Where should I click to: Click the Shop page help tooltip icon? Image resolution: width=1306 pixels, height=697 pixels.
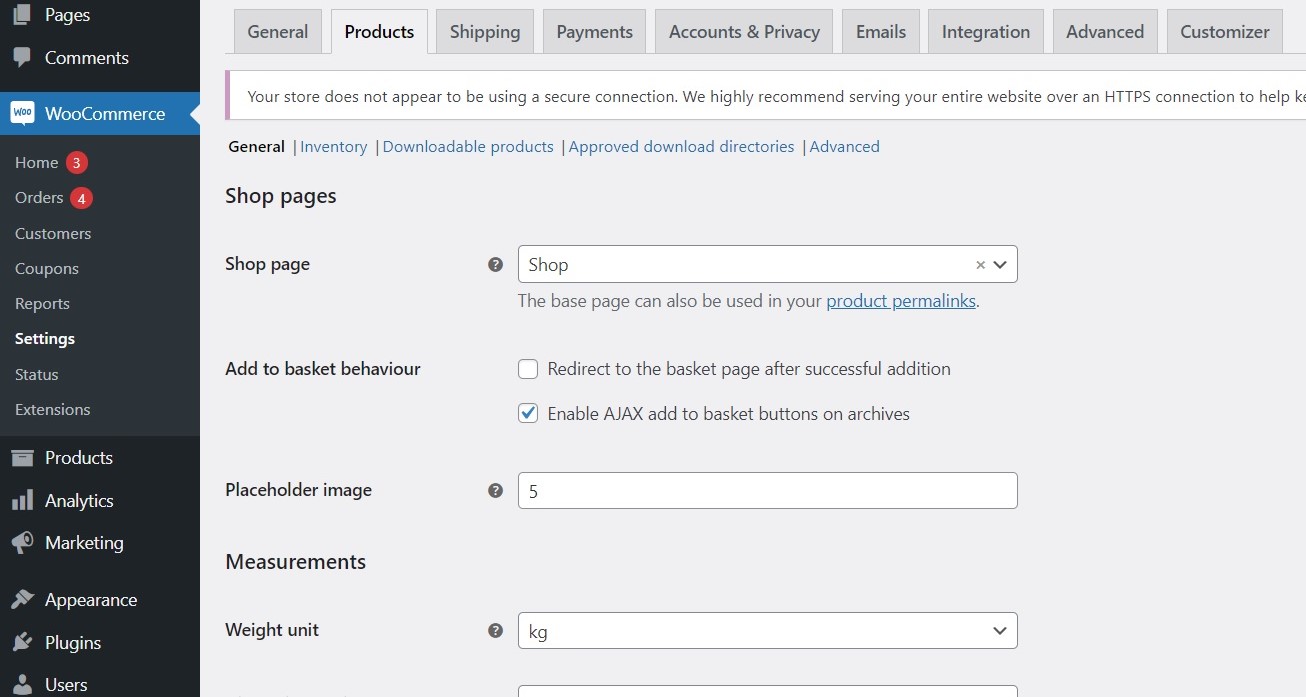[x=495, y=265]
